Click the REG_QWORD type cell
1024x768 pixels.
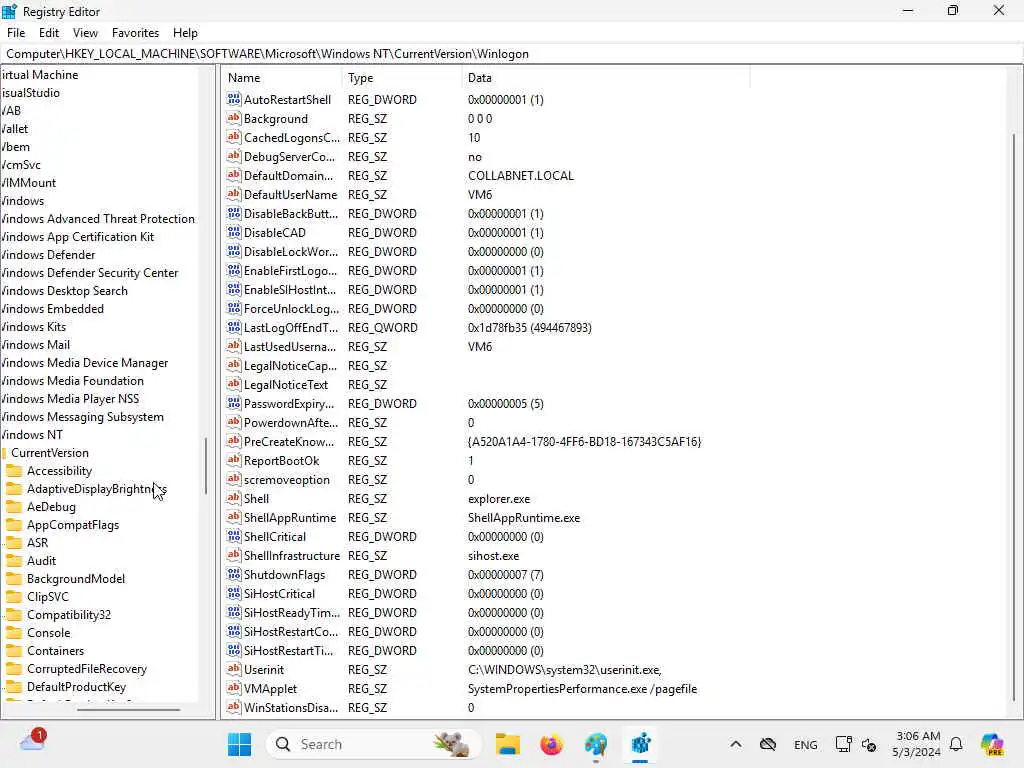pyautogui.click(x=382, y=328)
